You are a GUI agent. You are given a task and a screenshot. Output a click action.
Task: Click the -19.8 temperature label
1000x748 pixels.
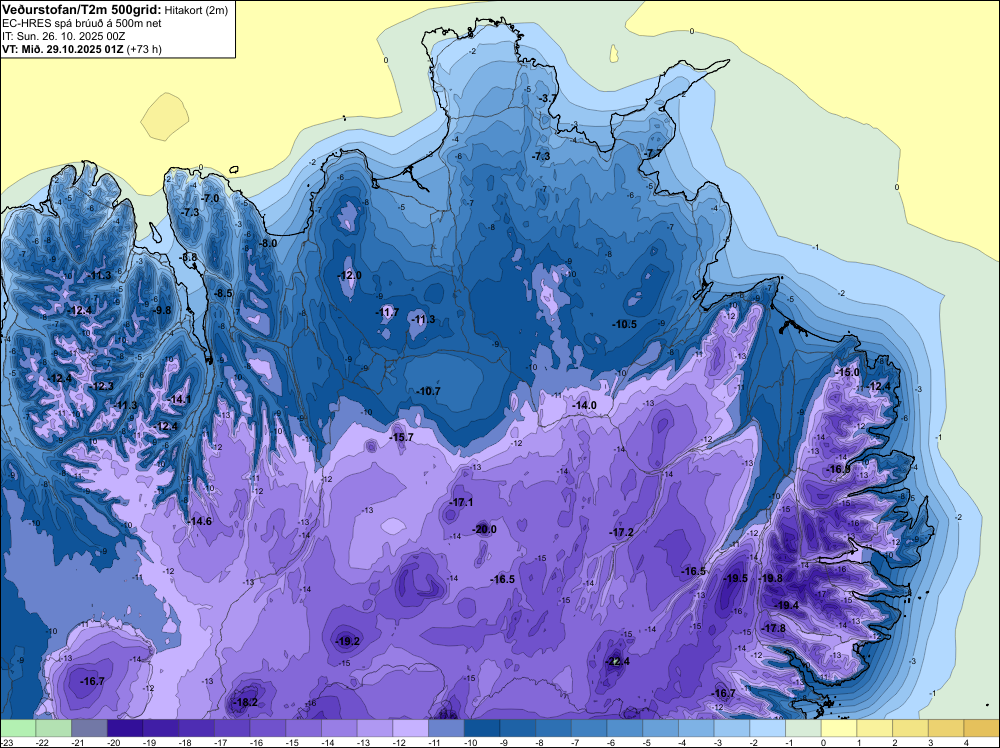pyautogui.click(x=771, y=578)
